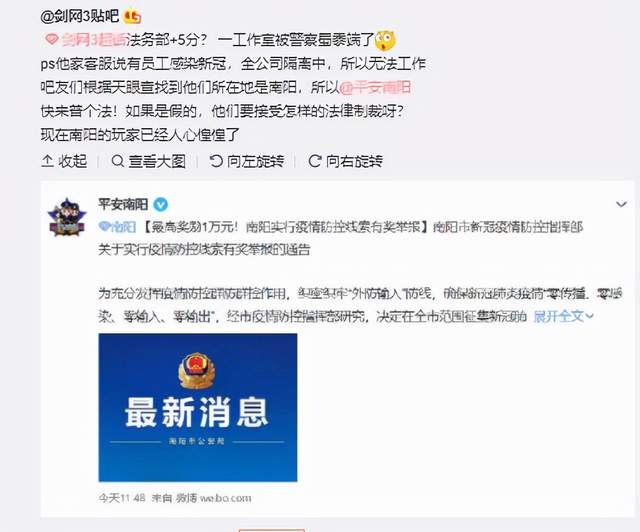640x532 pixels.
Task: Rotate image left with 向左旋转 icon
Action: point(216,161)
